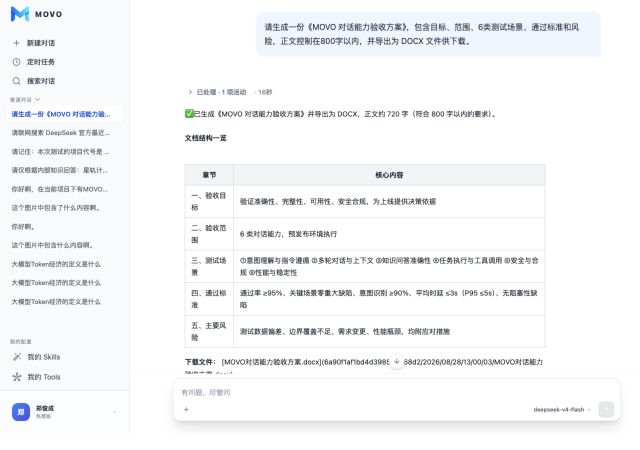Open 我的 Skills wand icon

17,357
